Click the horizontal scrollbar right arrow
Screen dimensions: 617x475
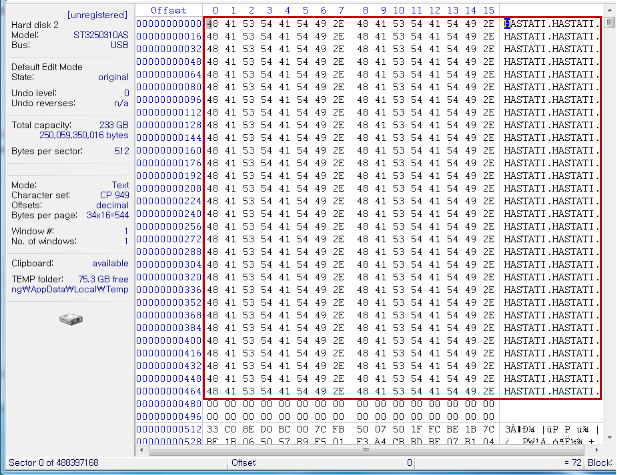pos(597,449)
